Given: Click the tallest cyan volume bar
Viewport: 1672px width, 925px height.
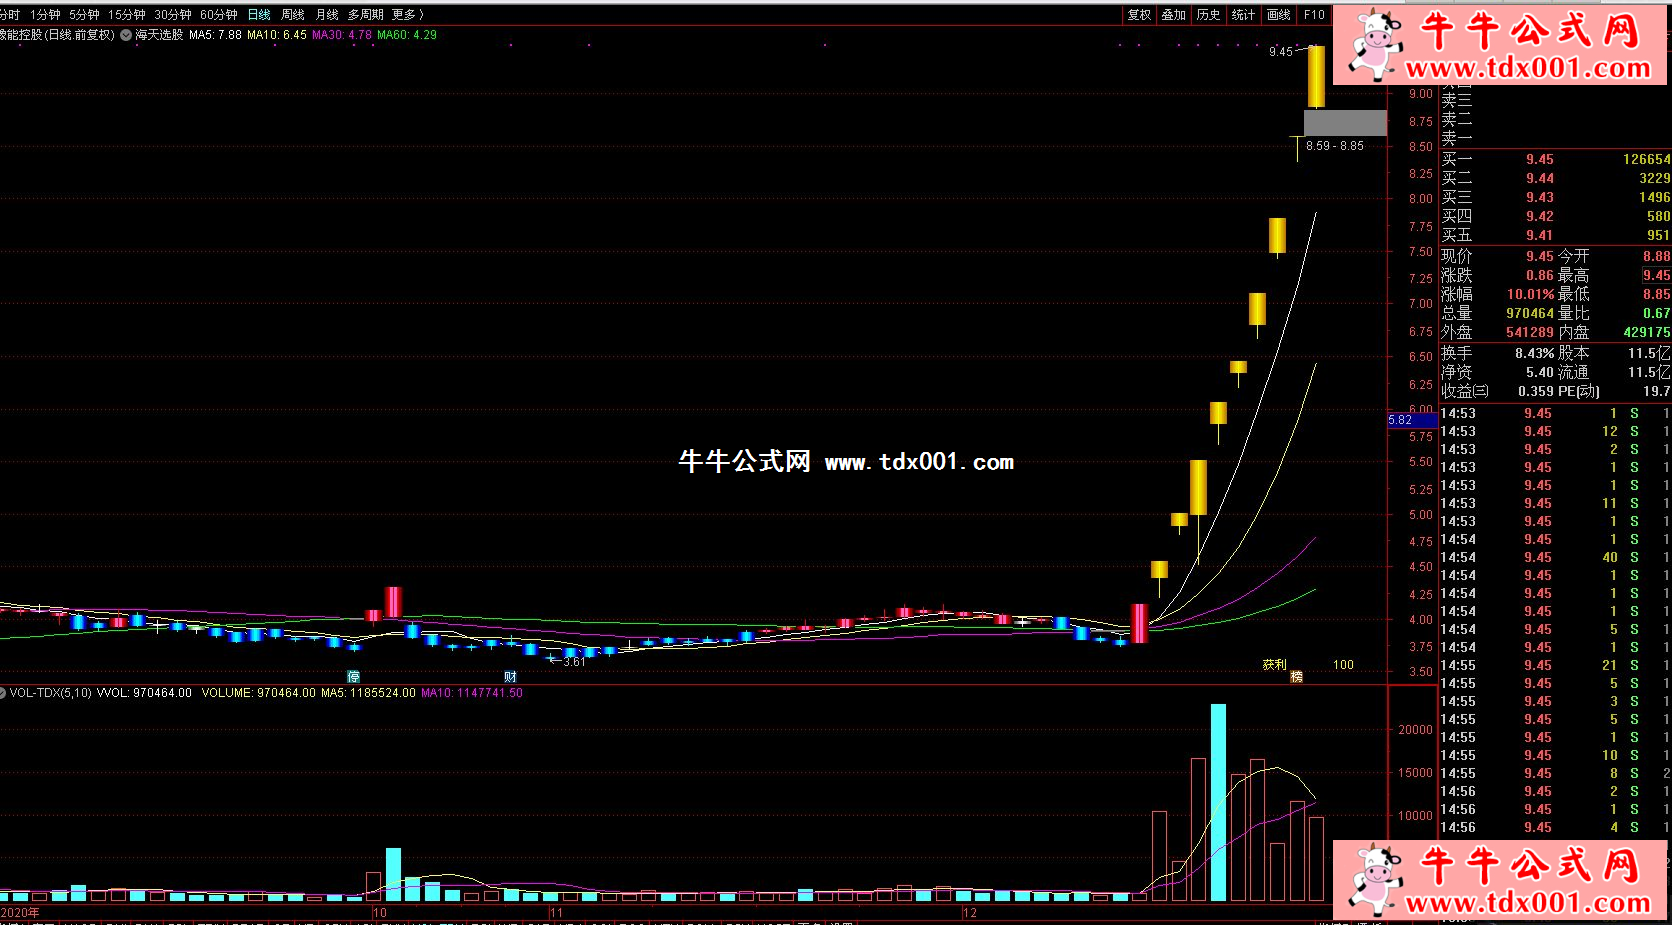Looking at the screenshot, I should [x=1218, y=803].
